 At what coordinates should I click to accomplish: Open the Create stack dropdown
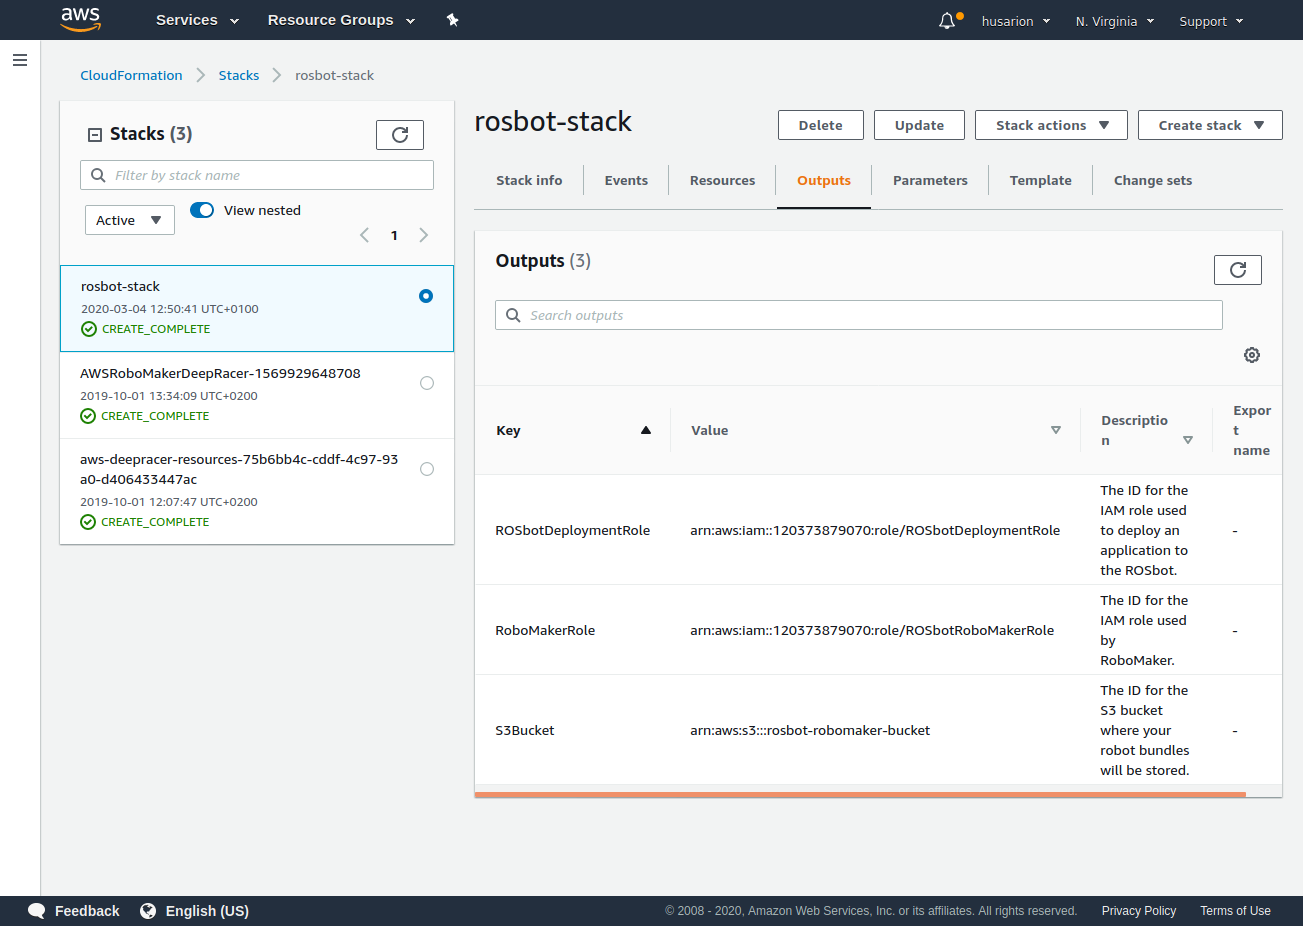coord(1210,125)
